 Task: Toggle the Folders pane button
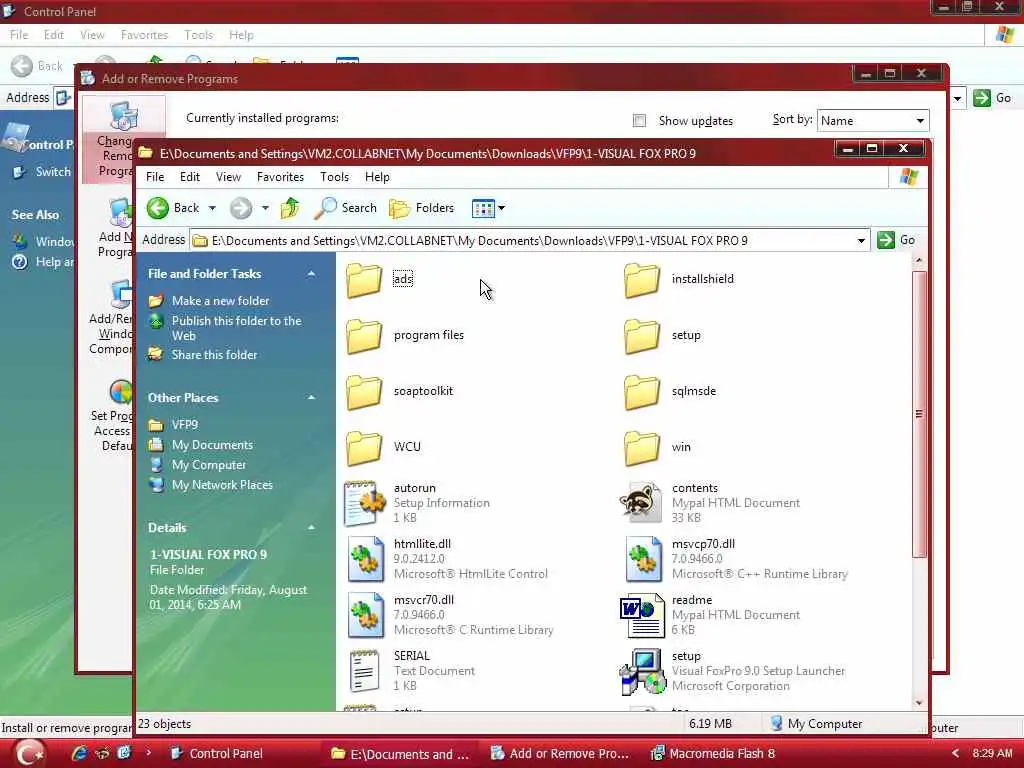coord(421,208)
